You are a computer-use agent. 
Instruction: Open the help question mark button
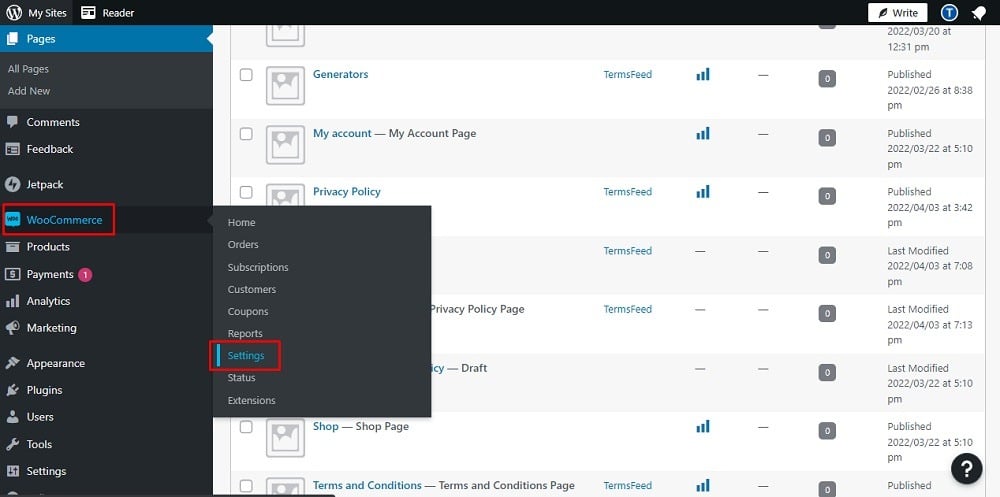(x=966, y=469)
